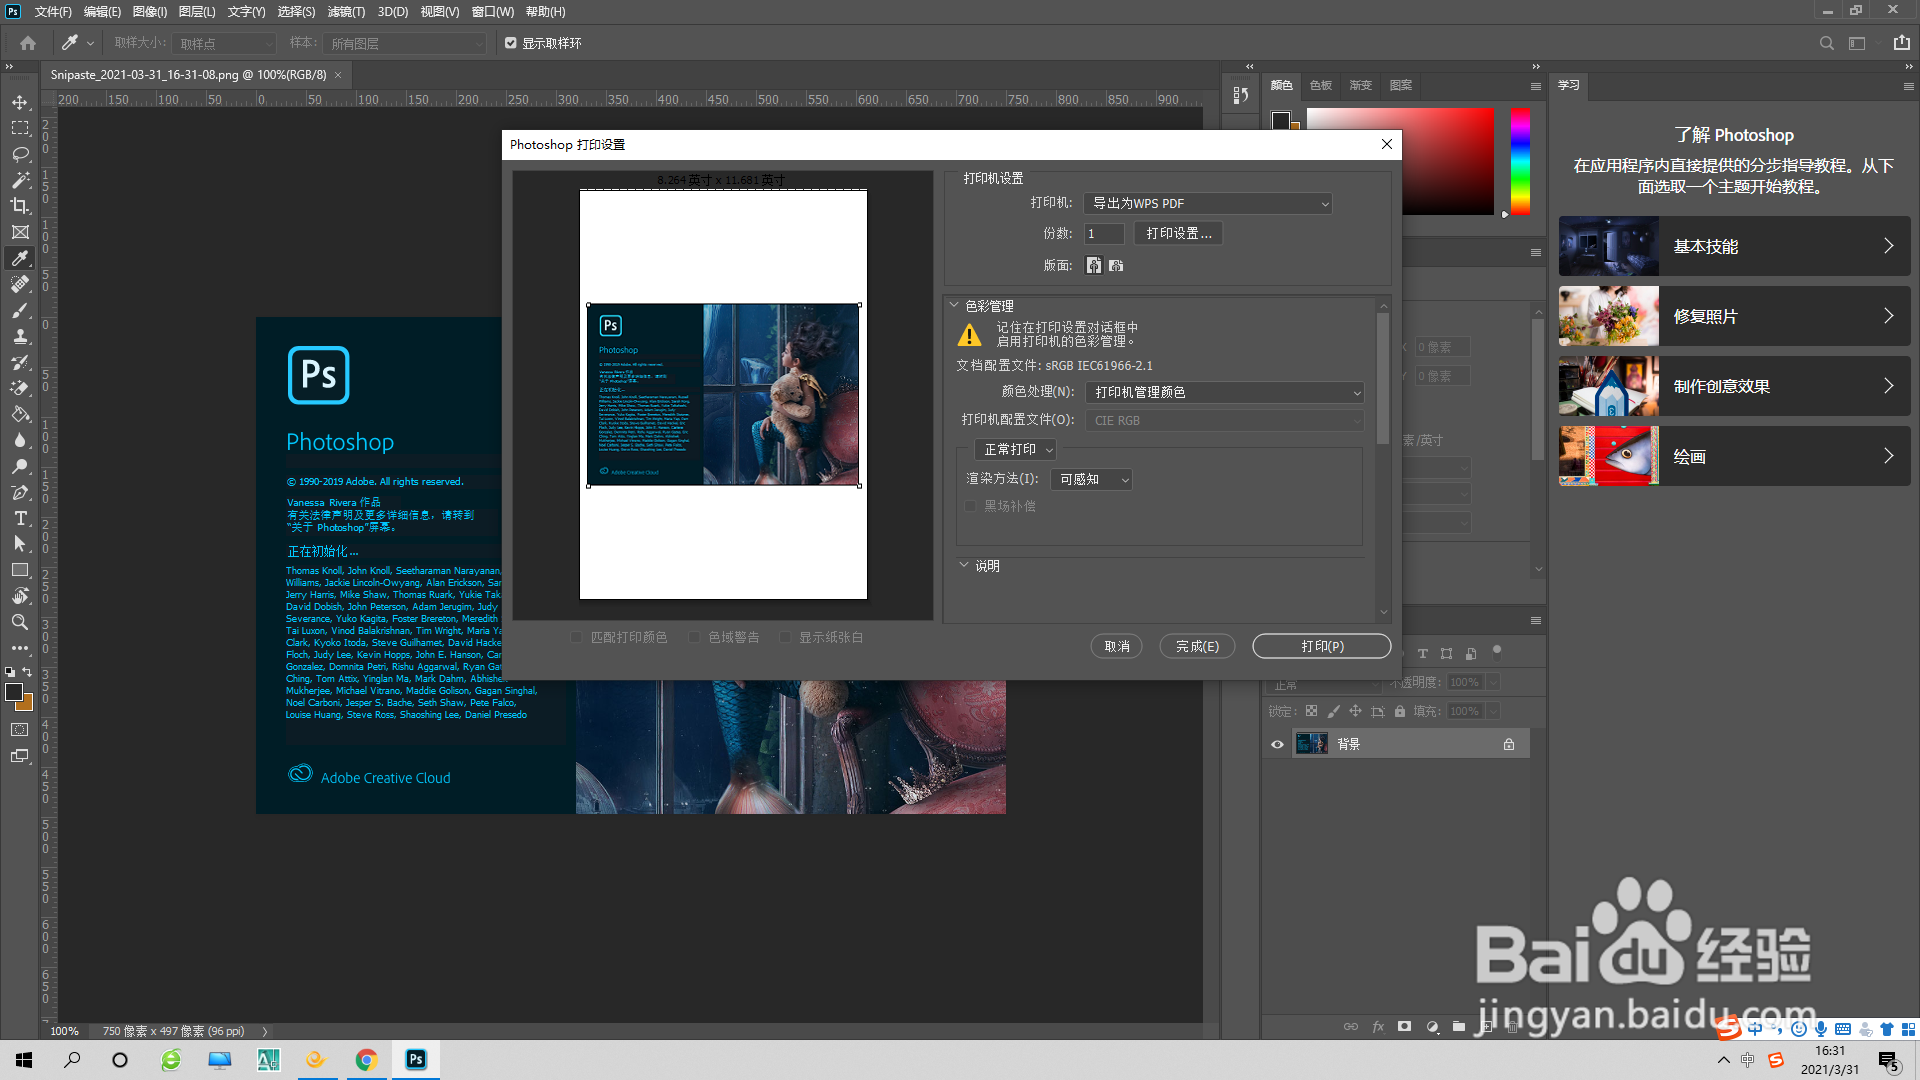Select portrait page orientation icon
The image size is (1920, 1080).
click(x=1094, y=265)
